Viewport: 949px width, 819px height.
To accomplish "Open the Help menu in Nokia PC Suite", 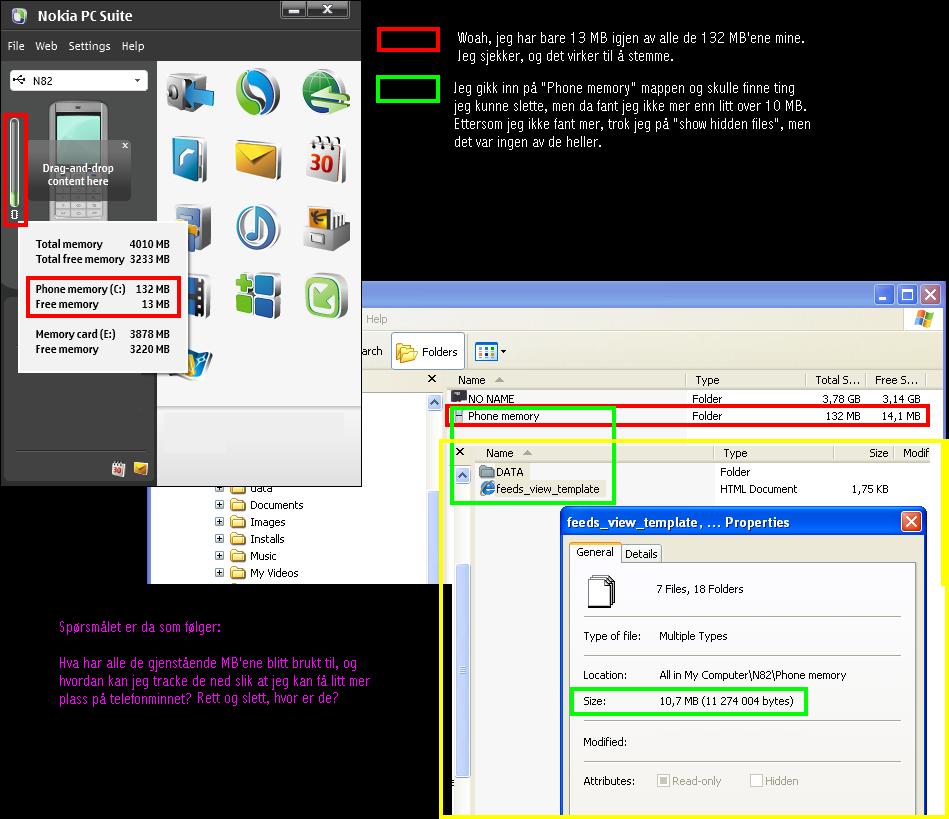I will pos(133,46).
